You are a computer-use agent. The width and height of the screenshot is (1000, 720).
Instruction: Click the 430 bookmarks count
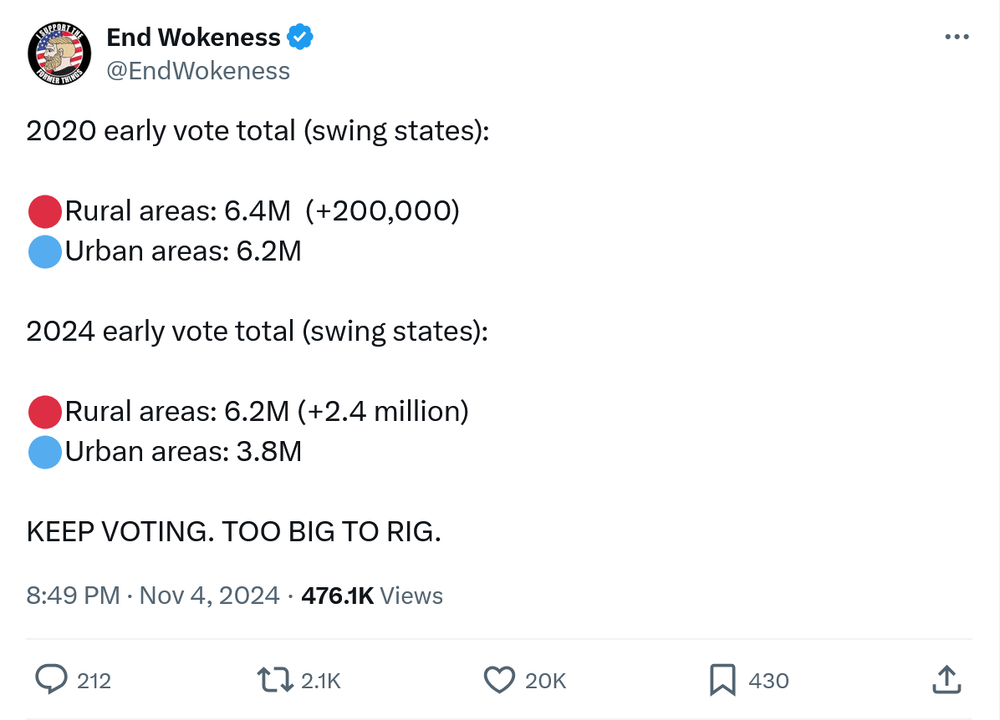tap(768, 681)
